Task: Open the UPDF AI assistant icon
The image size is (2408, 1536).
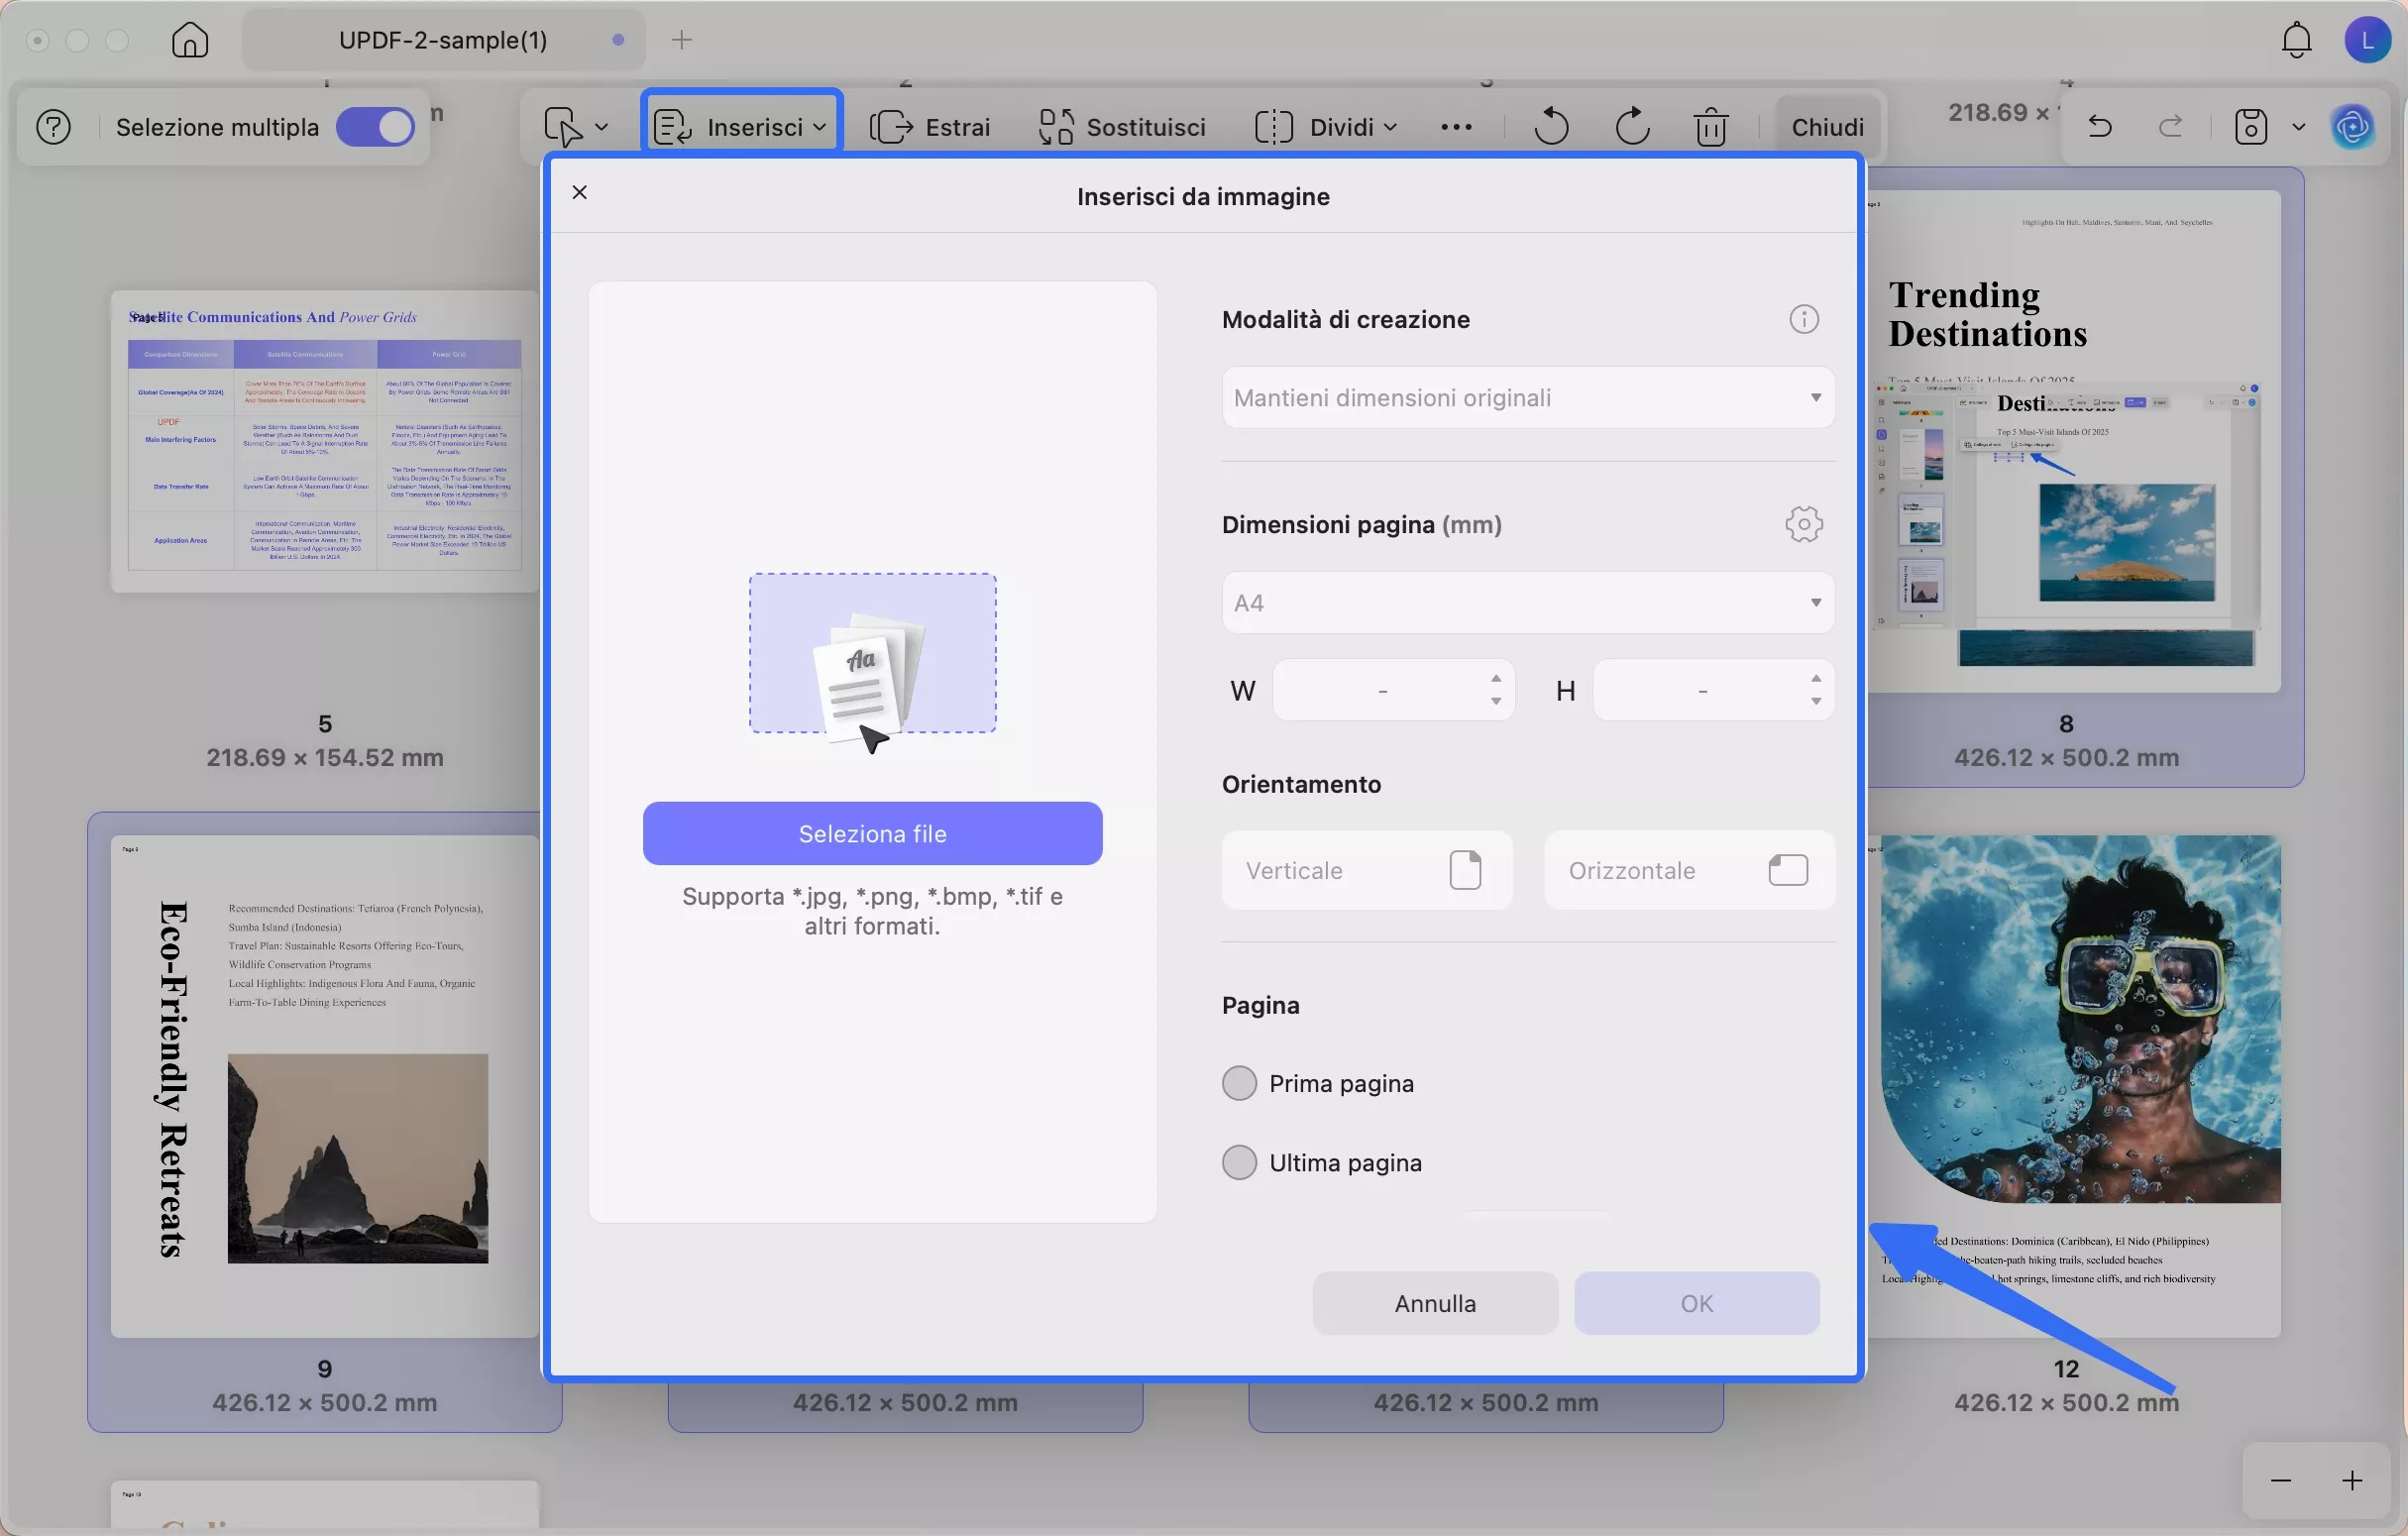Action: (2352, 127)
